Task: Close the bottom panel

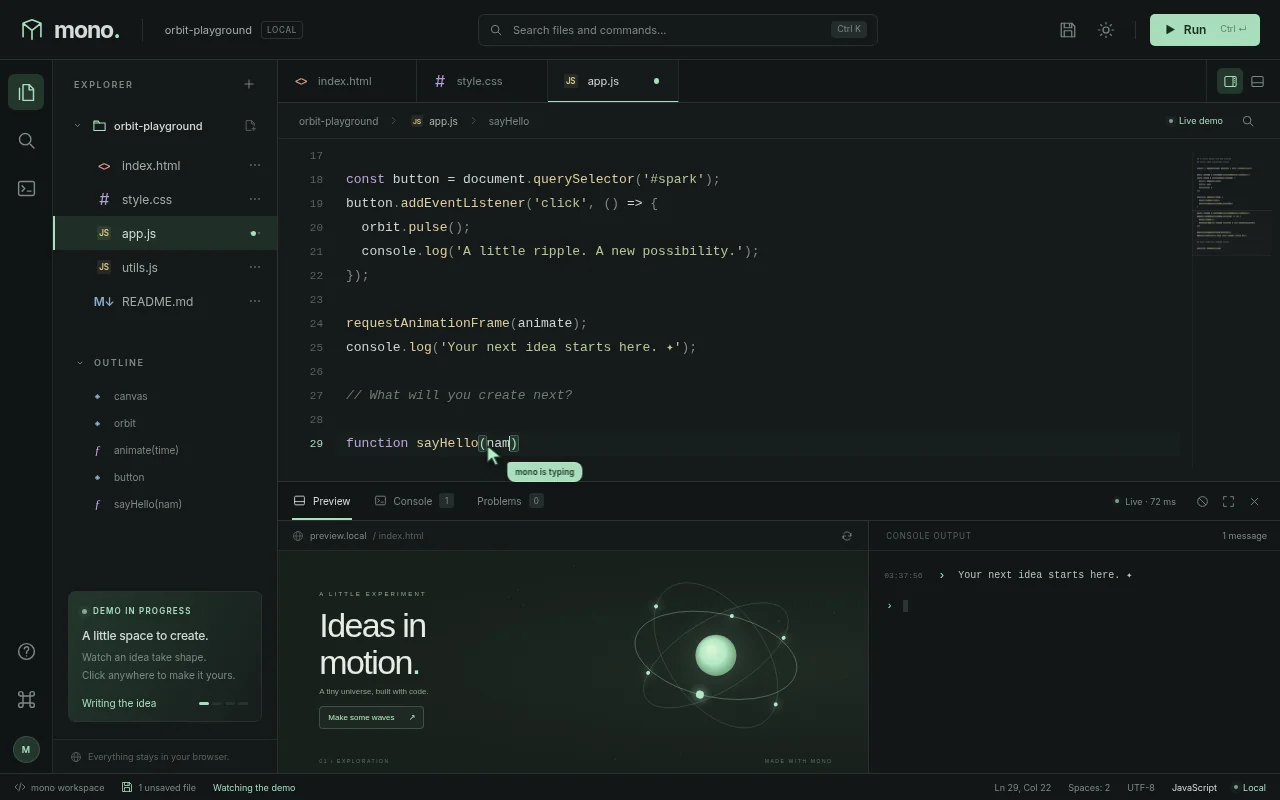Action: [1254, 502]
